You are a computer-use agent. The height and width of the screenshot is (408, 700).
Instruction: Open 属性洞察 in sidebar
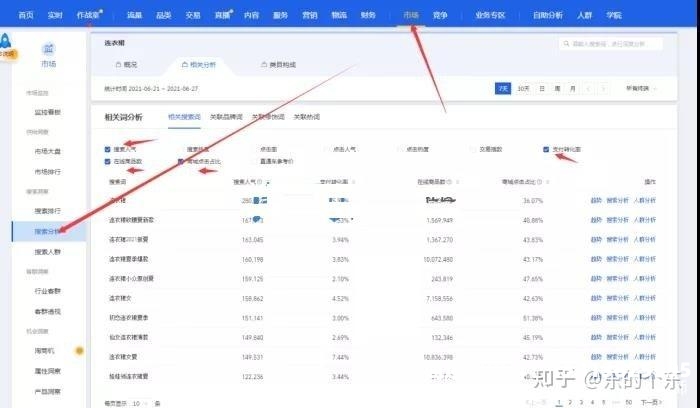47,371
